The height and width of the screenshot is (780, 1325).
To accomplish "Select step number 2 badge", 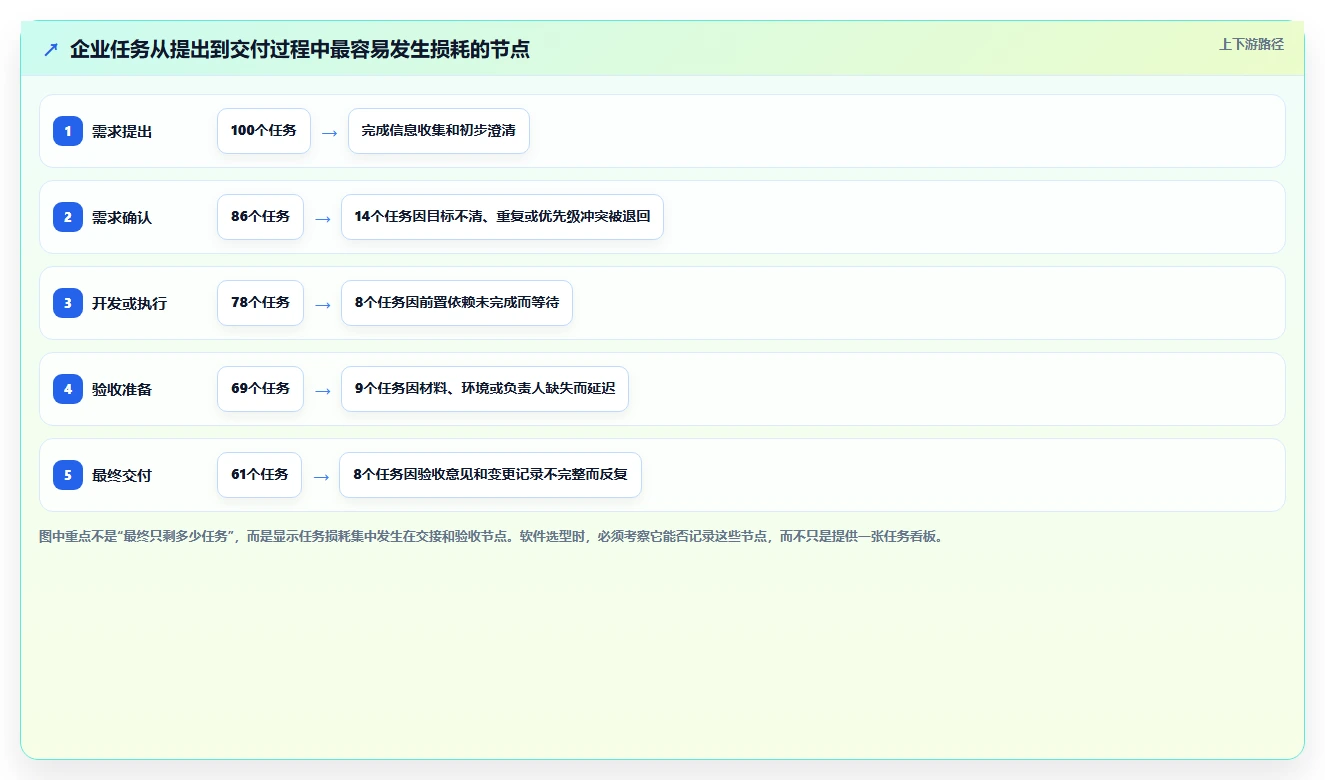I will [68, 217].
